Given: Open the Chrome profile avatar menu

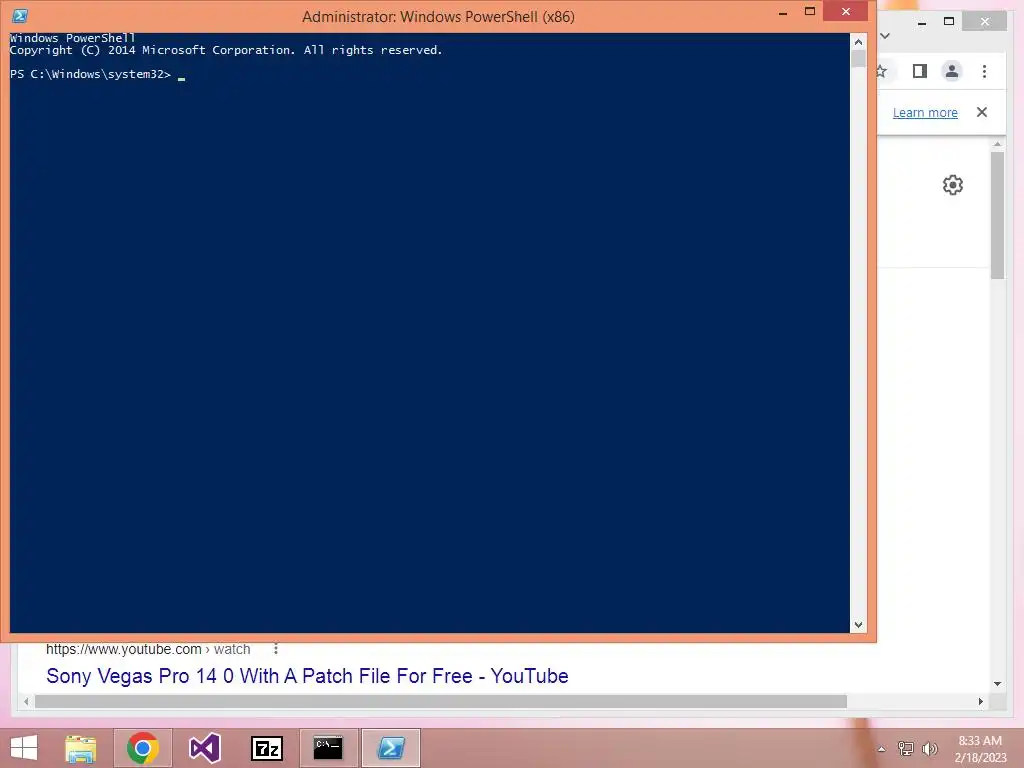Looking at the screenshot, I should coord(952,71).
